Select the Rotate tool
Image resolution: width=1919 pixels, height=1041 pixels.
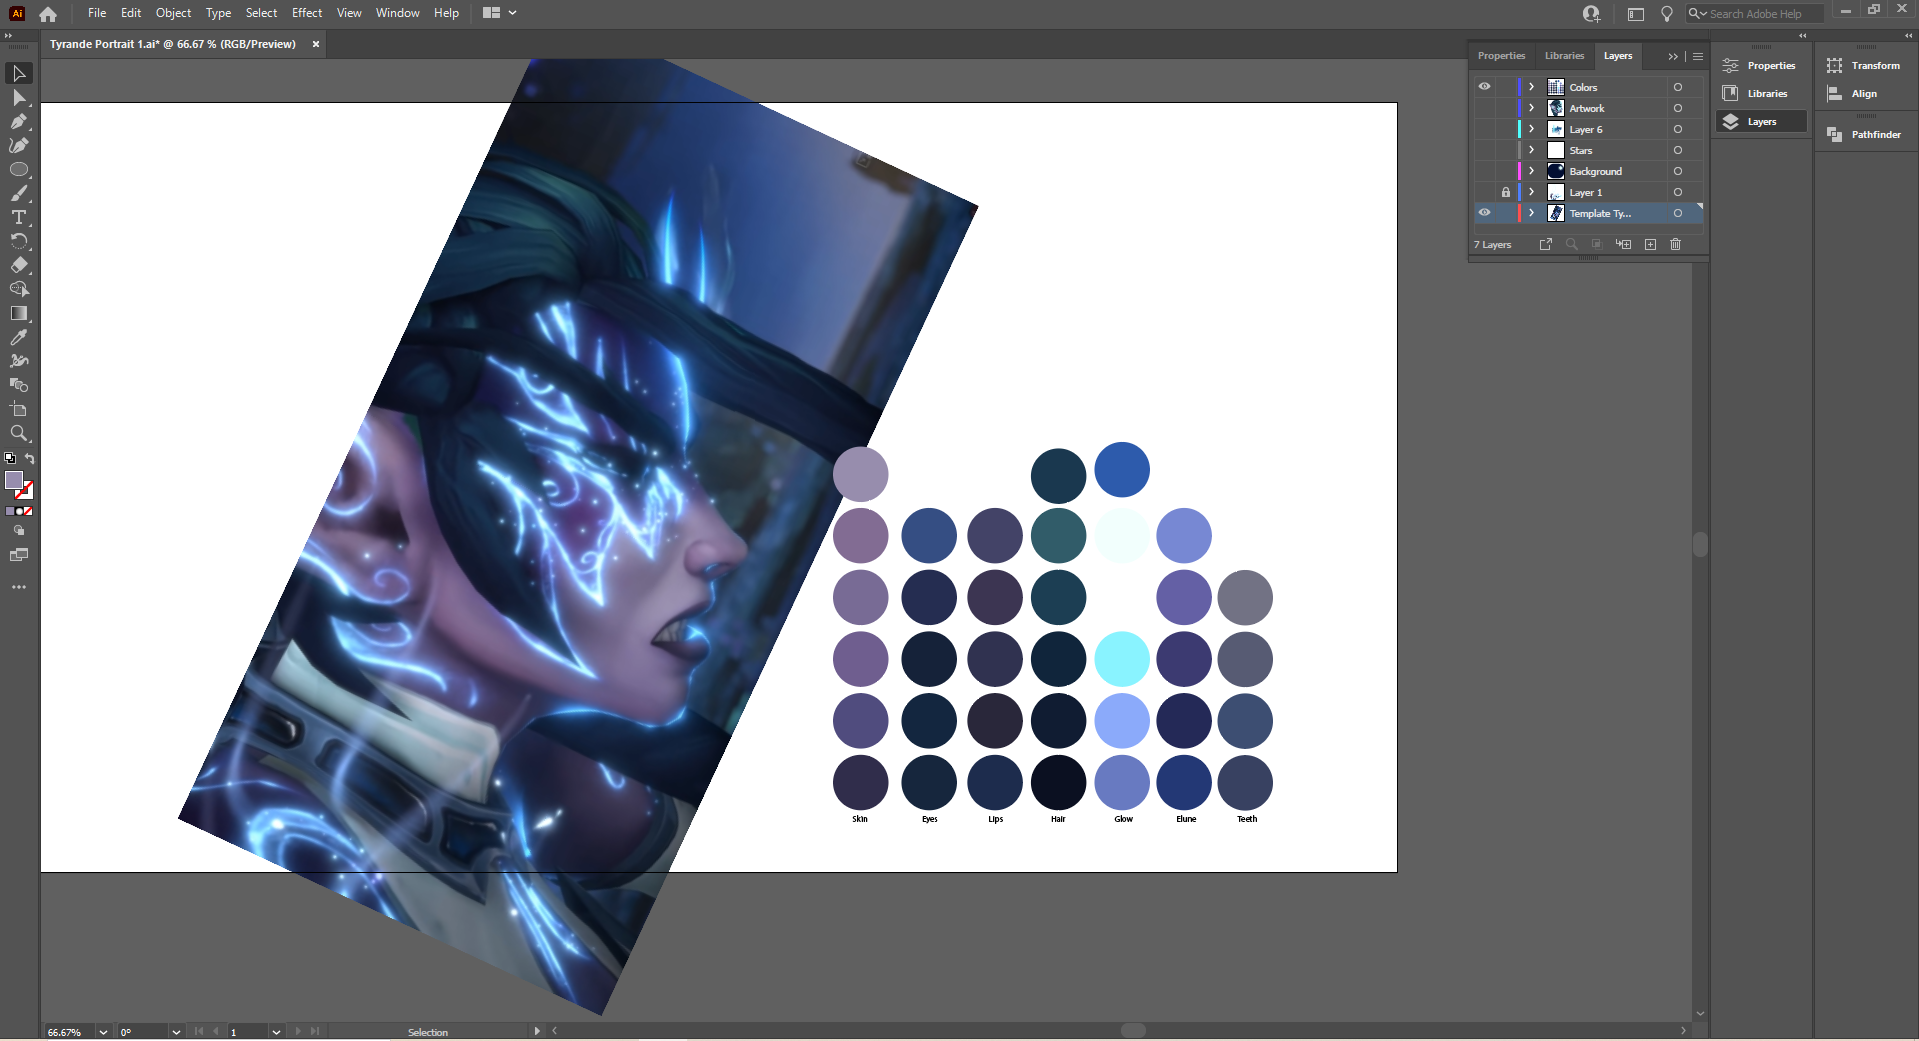(x=19, y=242)
